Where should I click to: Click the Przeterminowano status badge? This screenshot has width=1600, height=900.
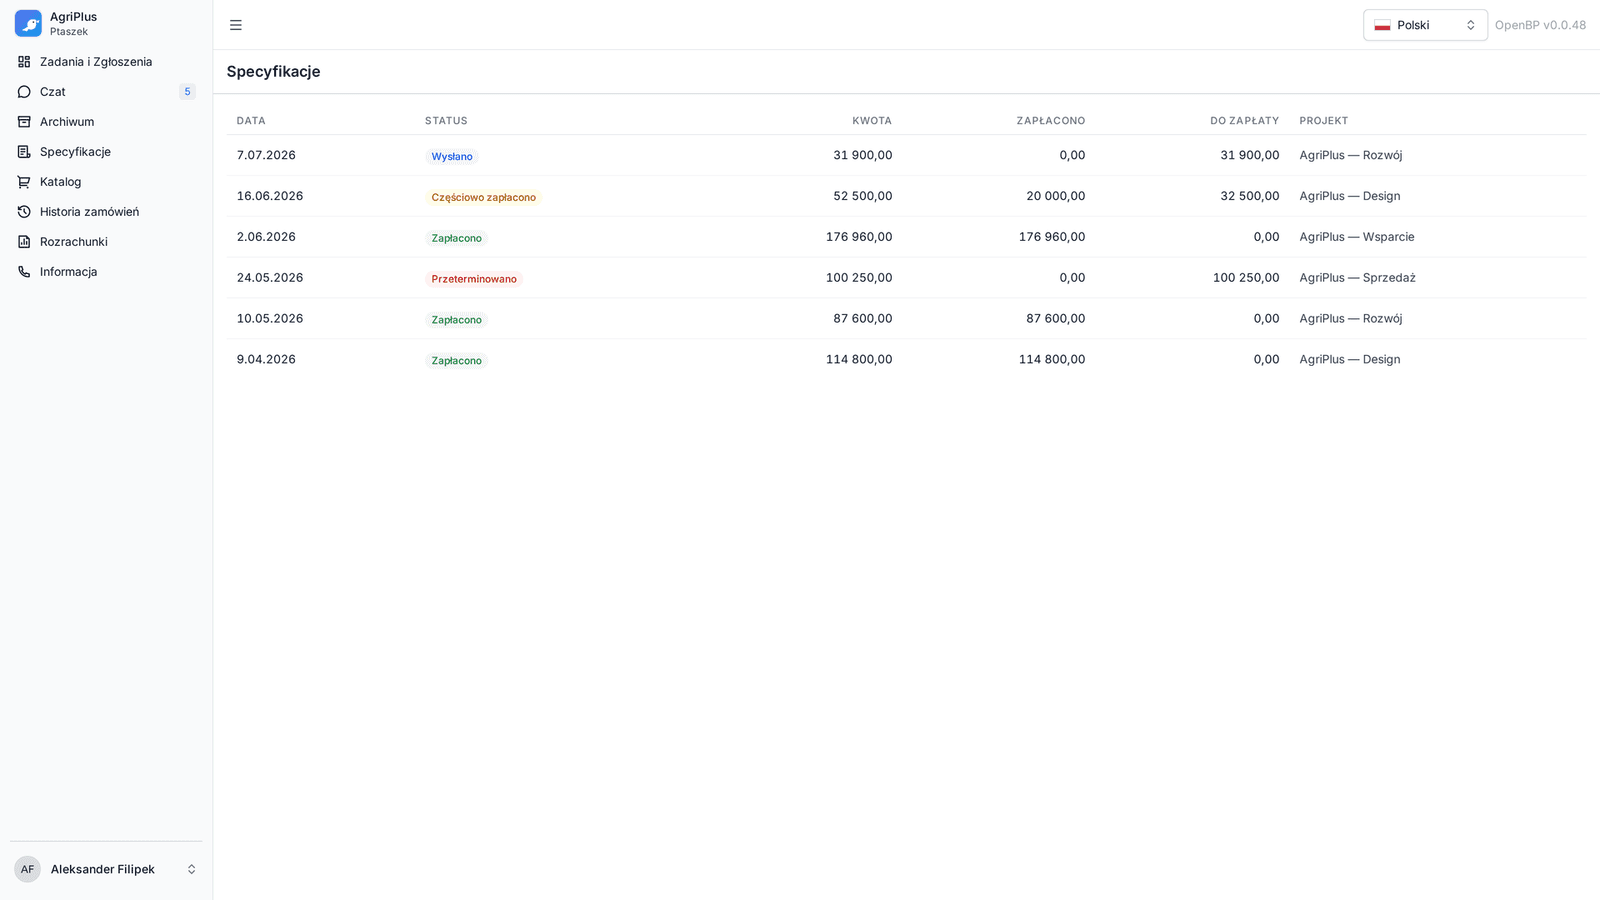(474, 279)
